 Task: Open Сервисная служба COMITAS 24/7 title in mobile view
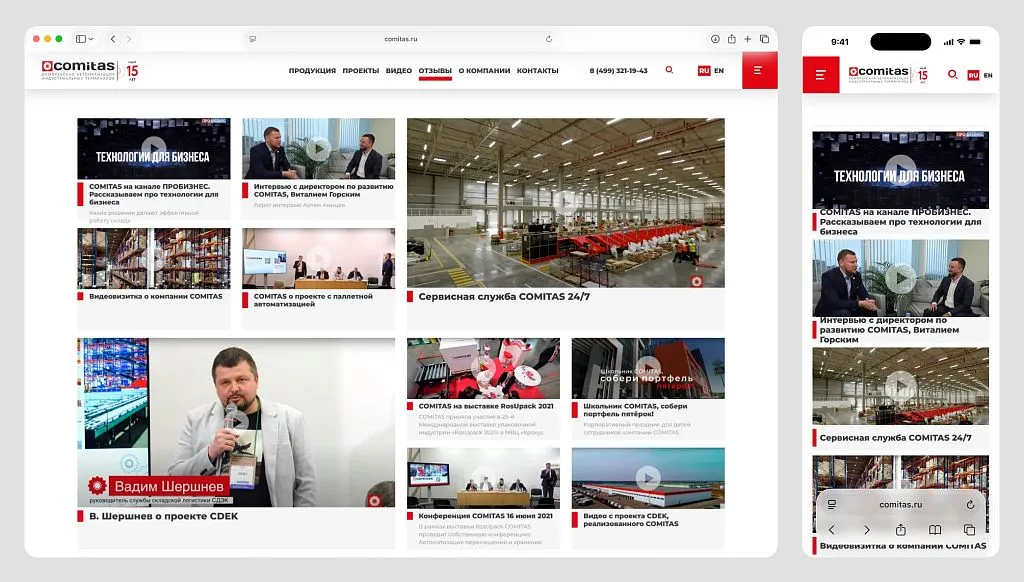[895, 438]
